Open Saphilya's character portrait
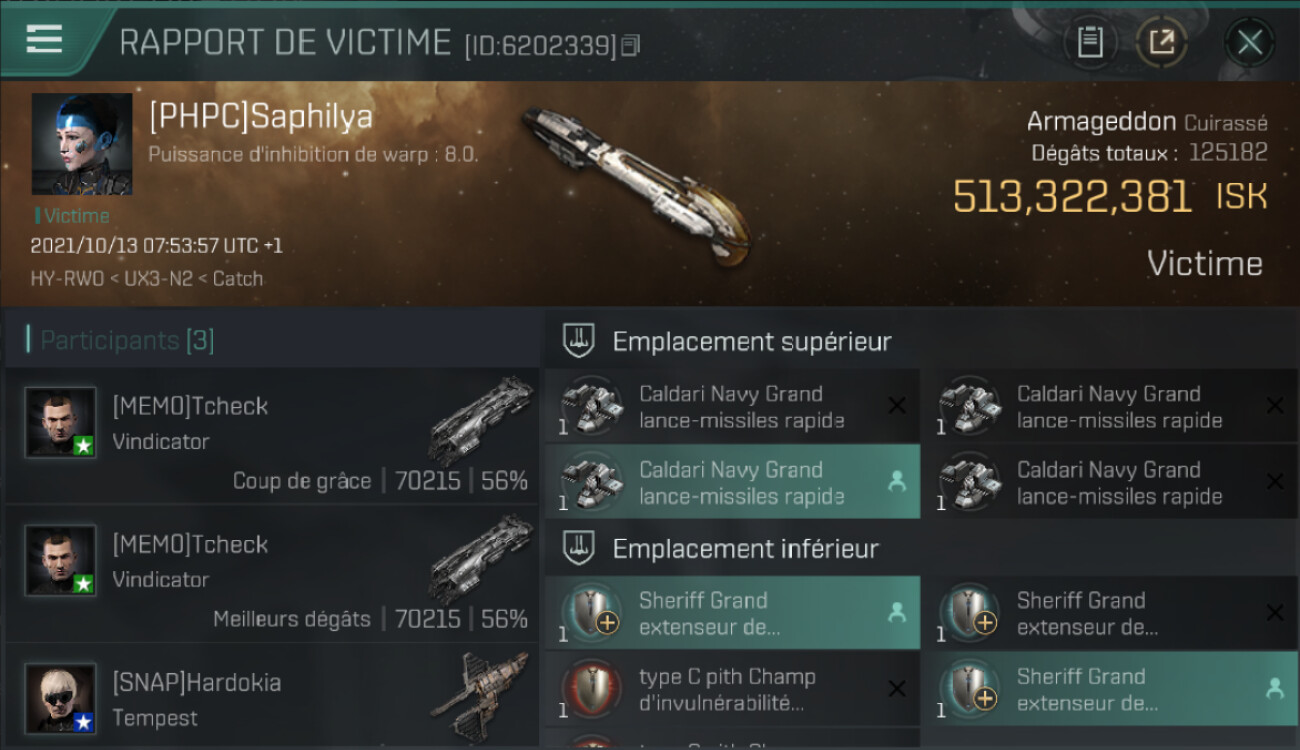This screenshot has height=750, width=1300. click(82, 144)
